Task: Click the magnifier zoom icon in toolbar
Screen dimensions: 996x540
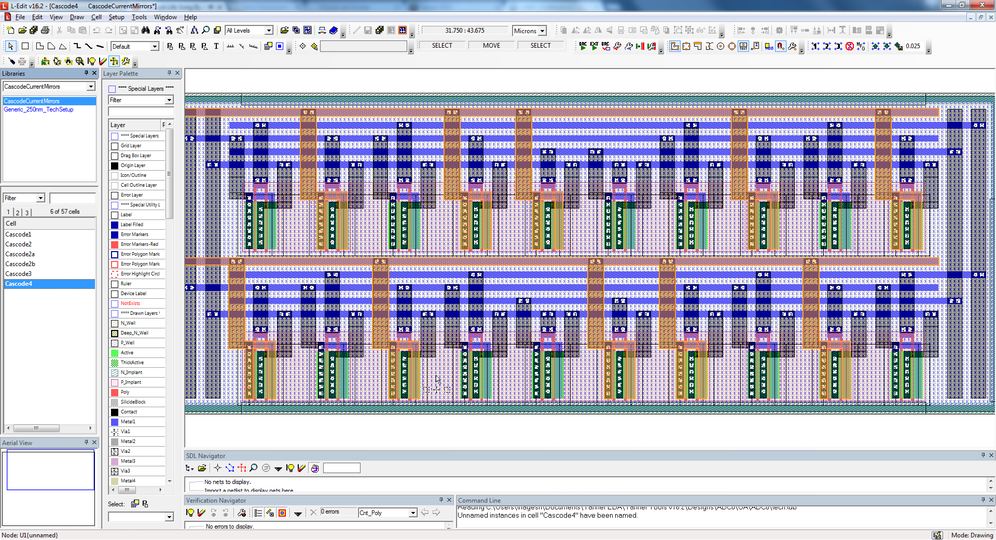Action: click(205, 31)
